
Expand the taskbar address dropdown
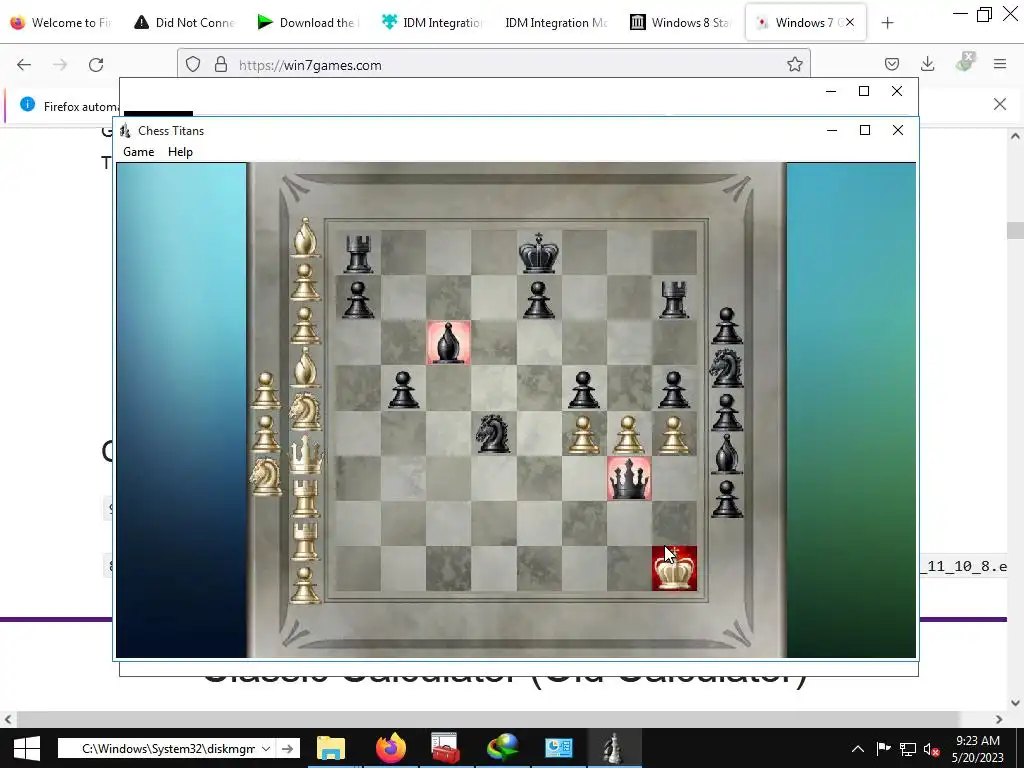(x=266, y=748)
